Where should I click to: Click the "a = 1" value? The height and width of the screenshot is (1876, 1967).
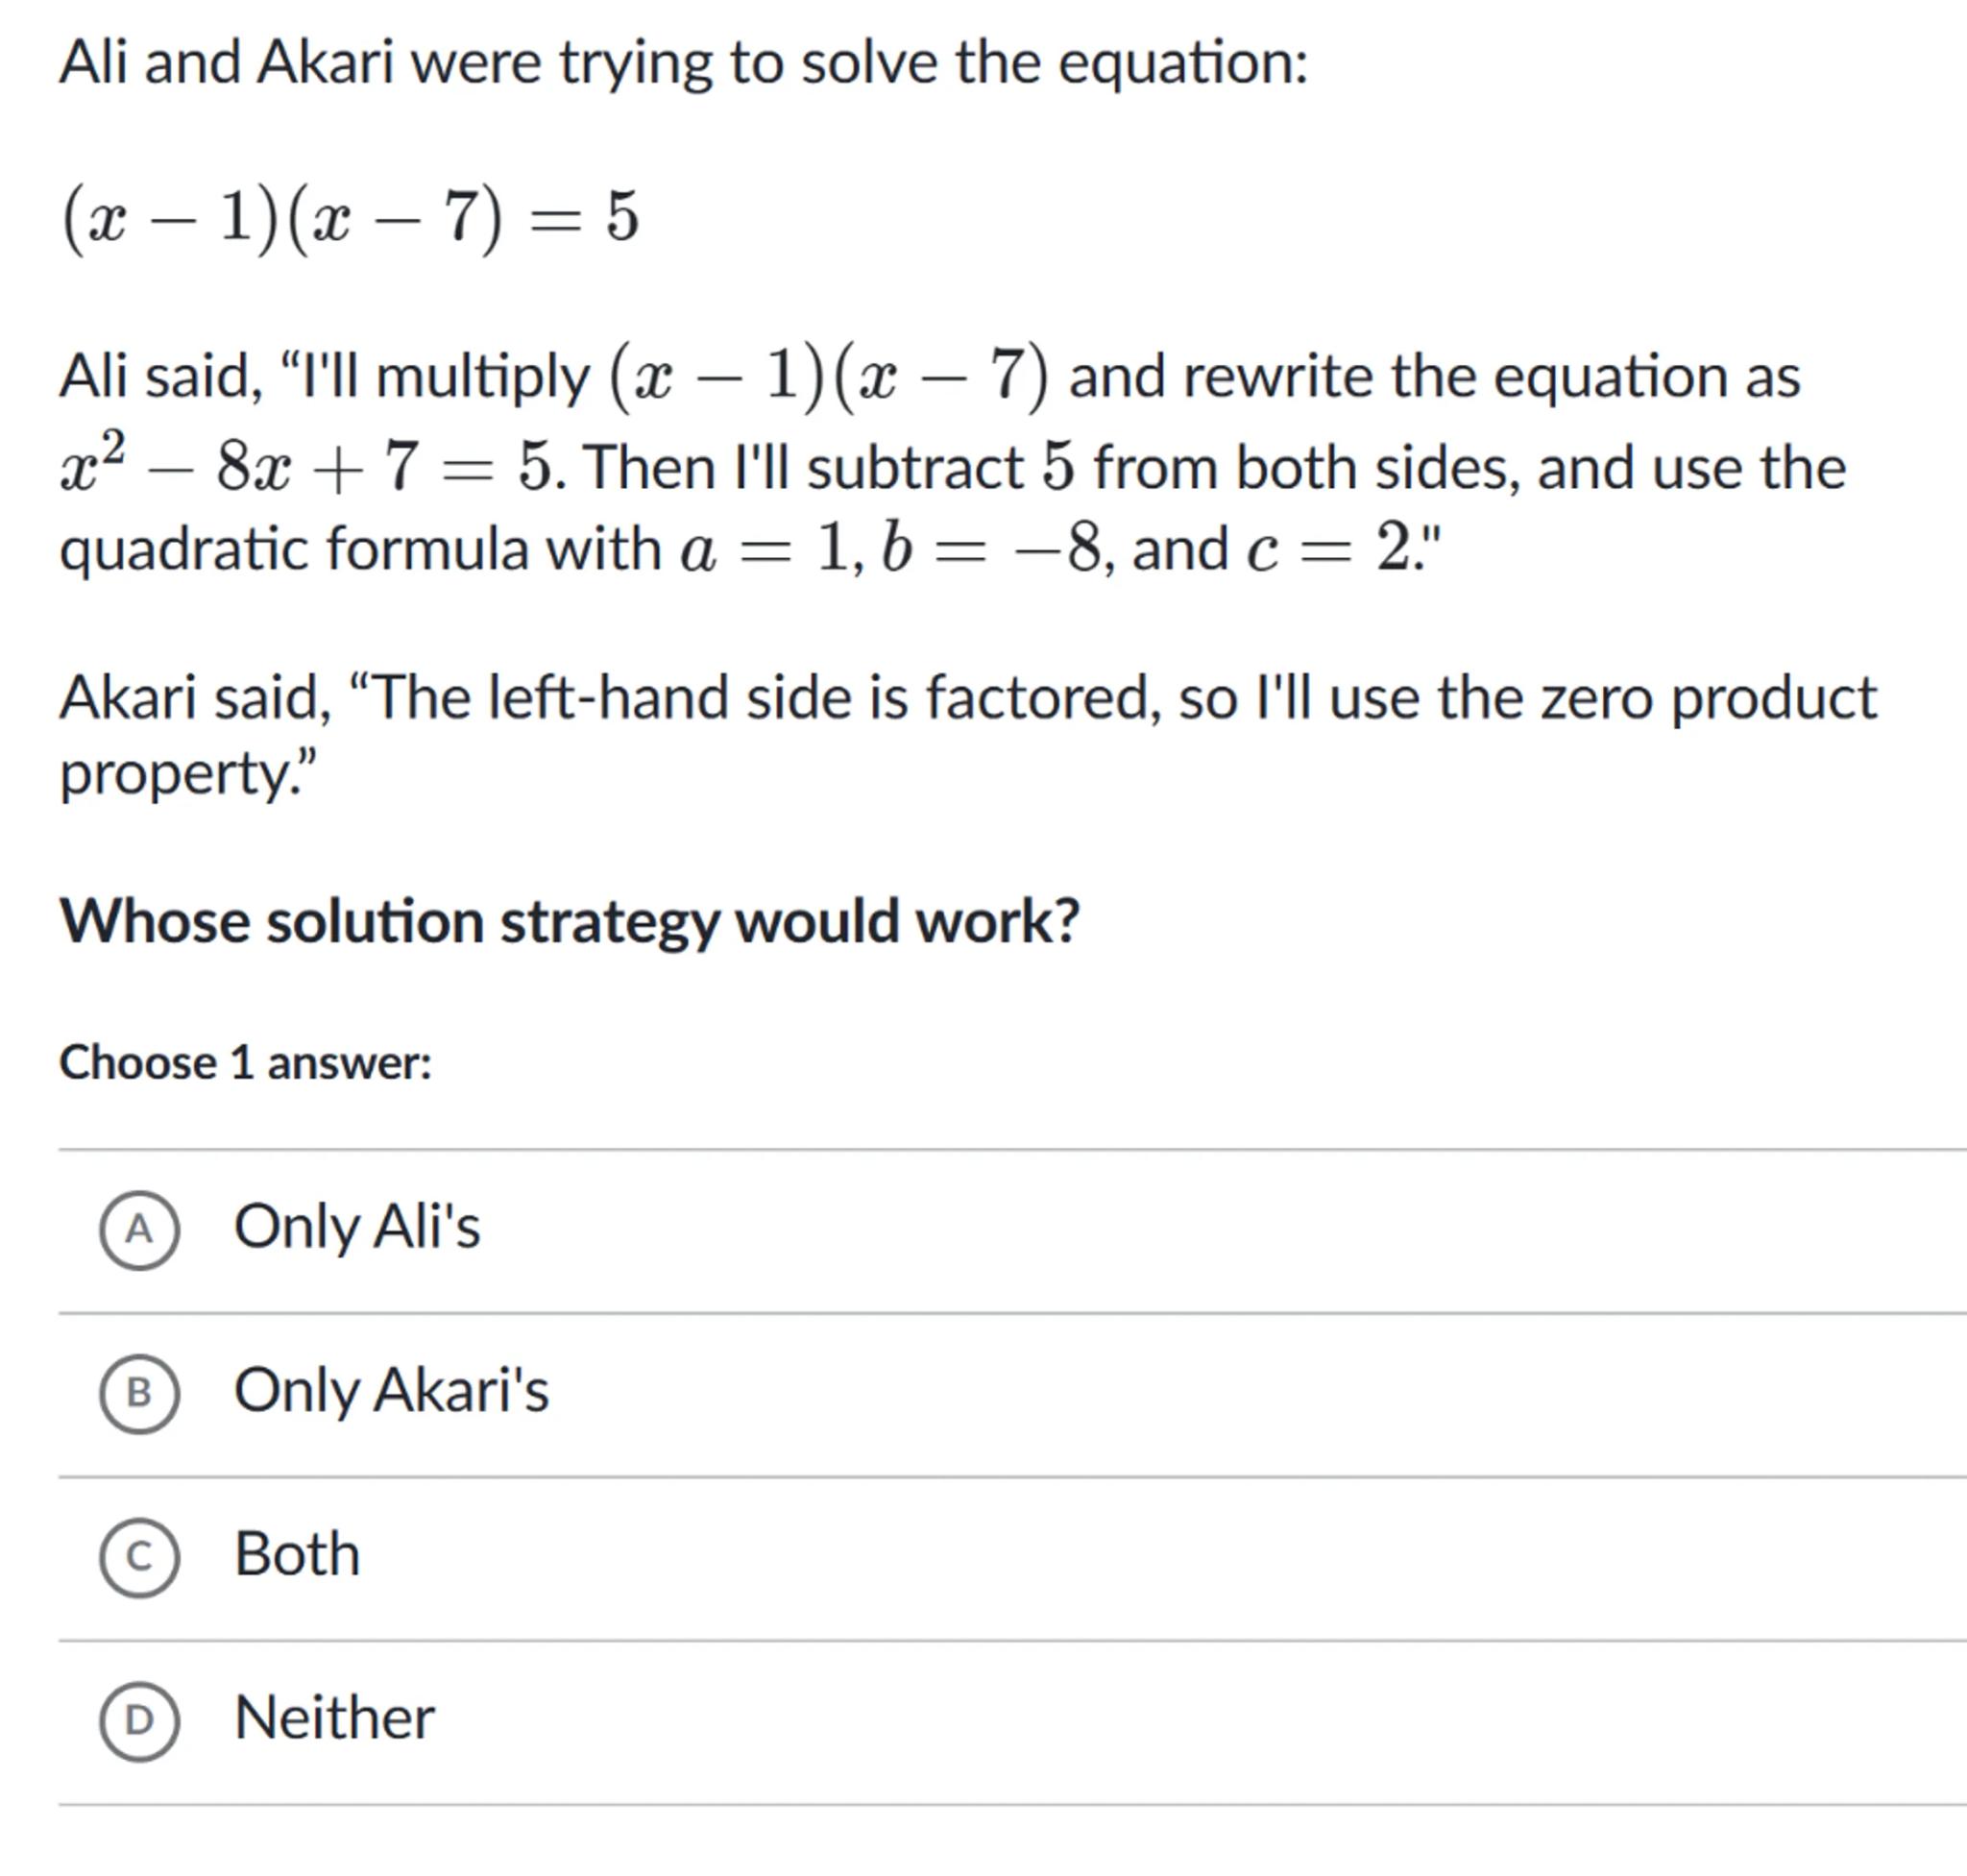[764, 549]
